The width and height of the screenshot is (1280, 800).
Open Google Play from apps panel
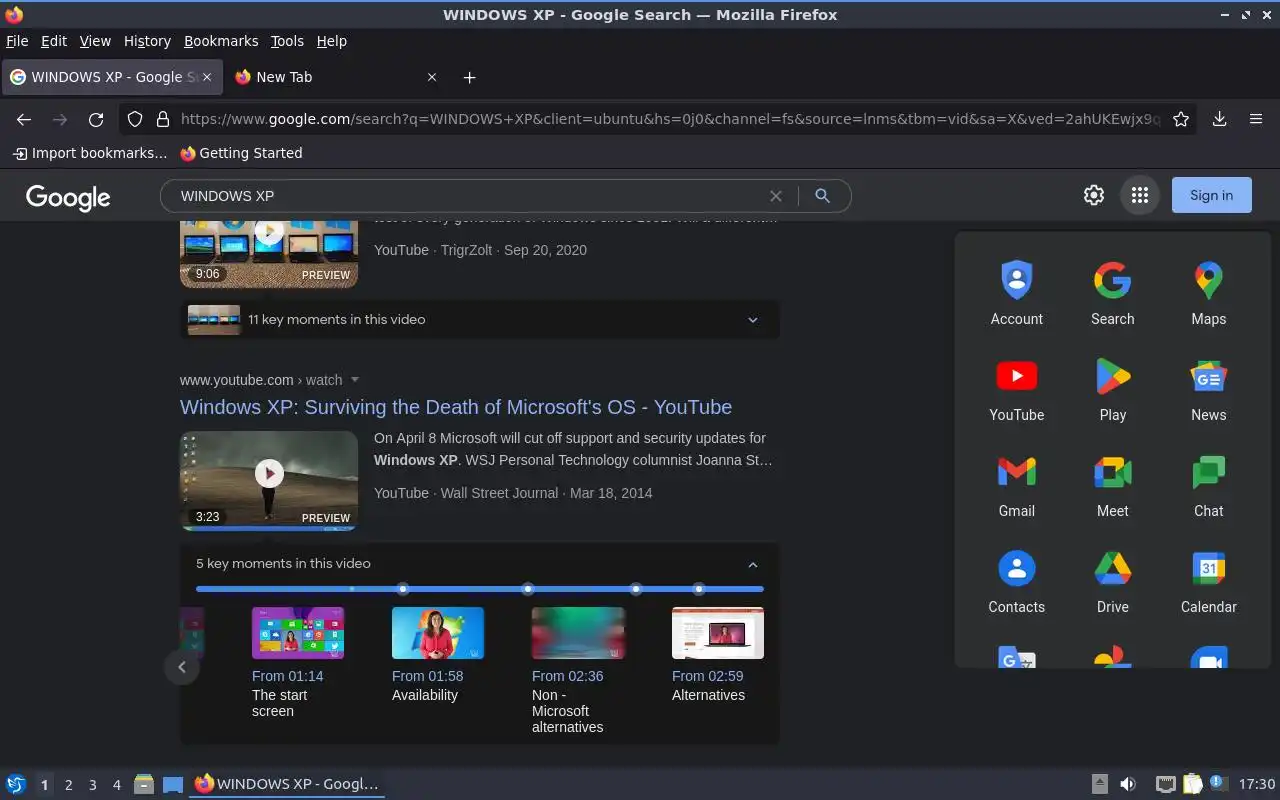[1112, 389]
